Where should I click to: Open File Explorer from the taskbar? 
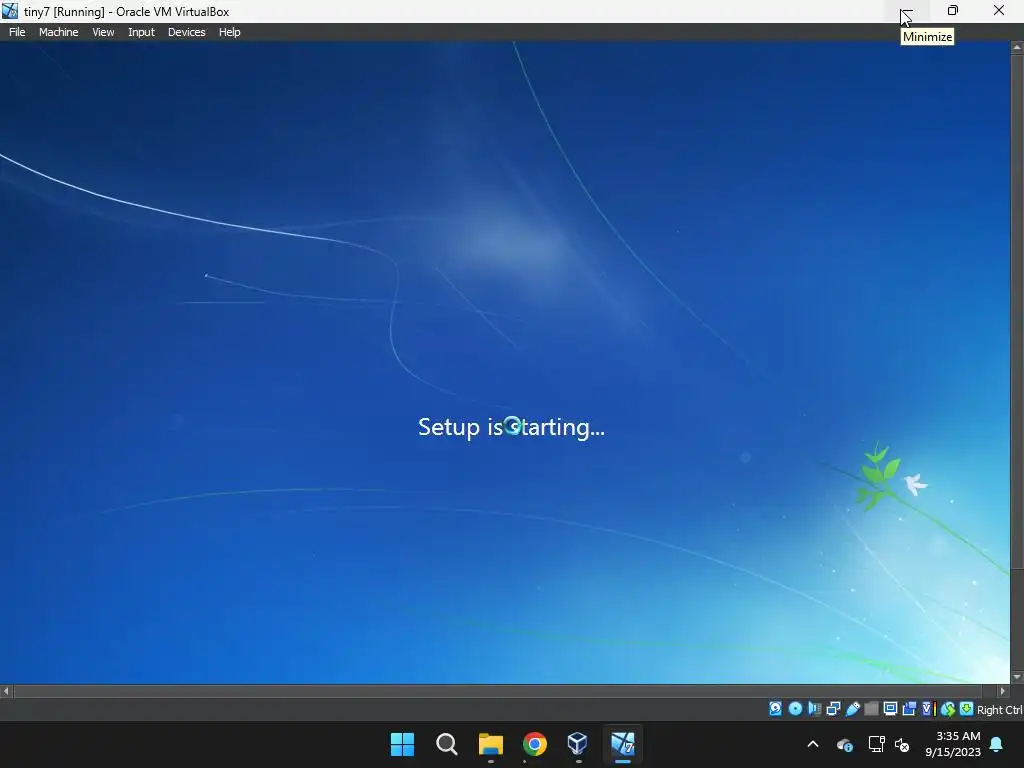click(490, 744)
